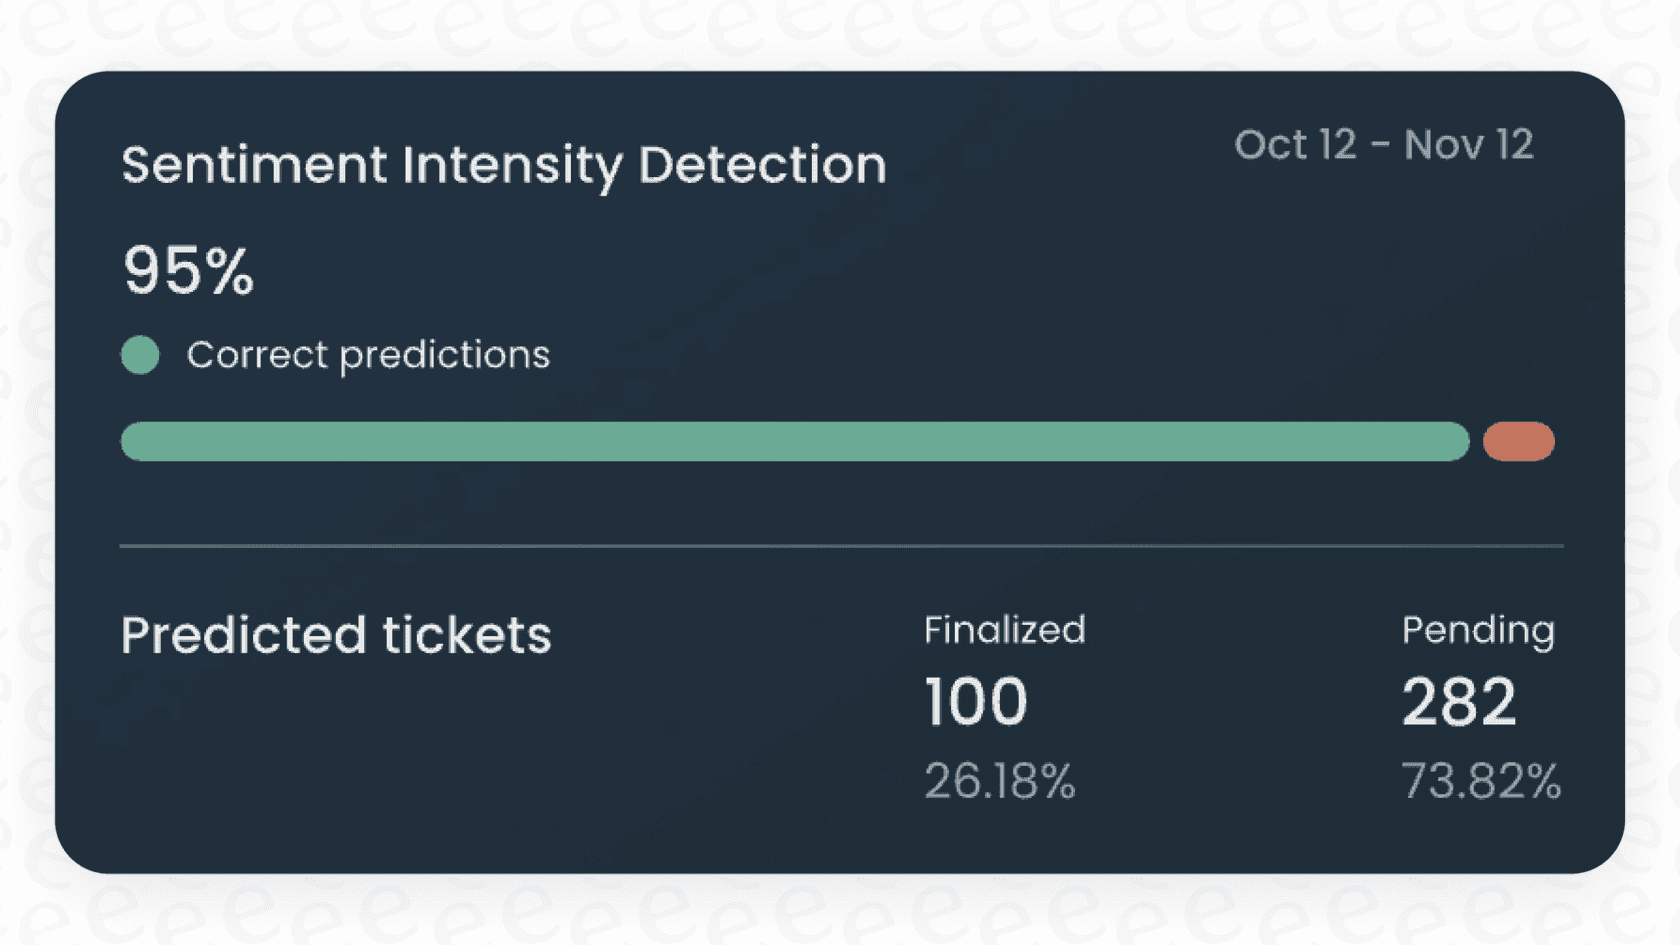This screenshot has height=945, width=1680.
Task: Click the horizontal divider line
Action: click(x=840, y=546)
